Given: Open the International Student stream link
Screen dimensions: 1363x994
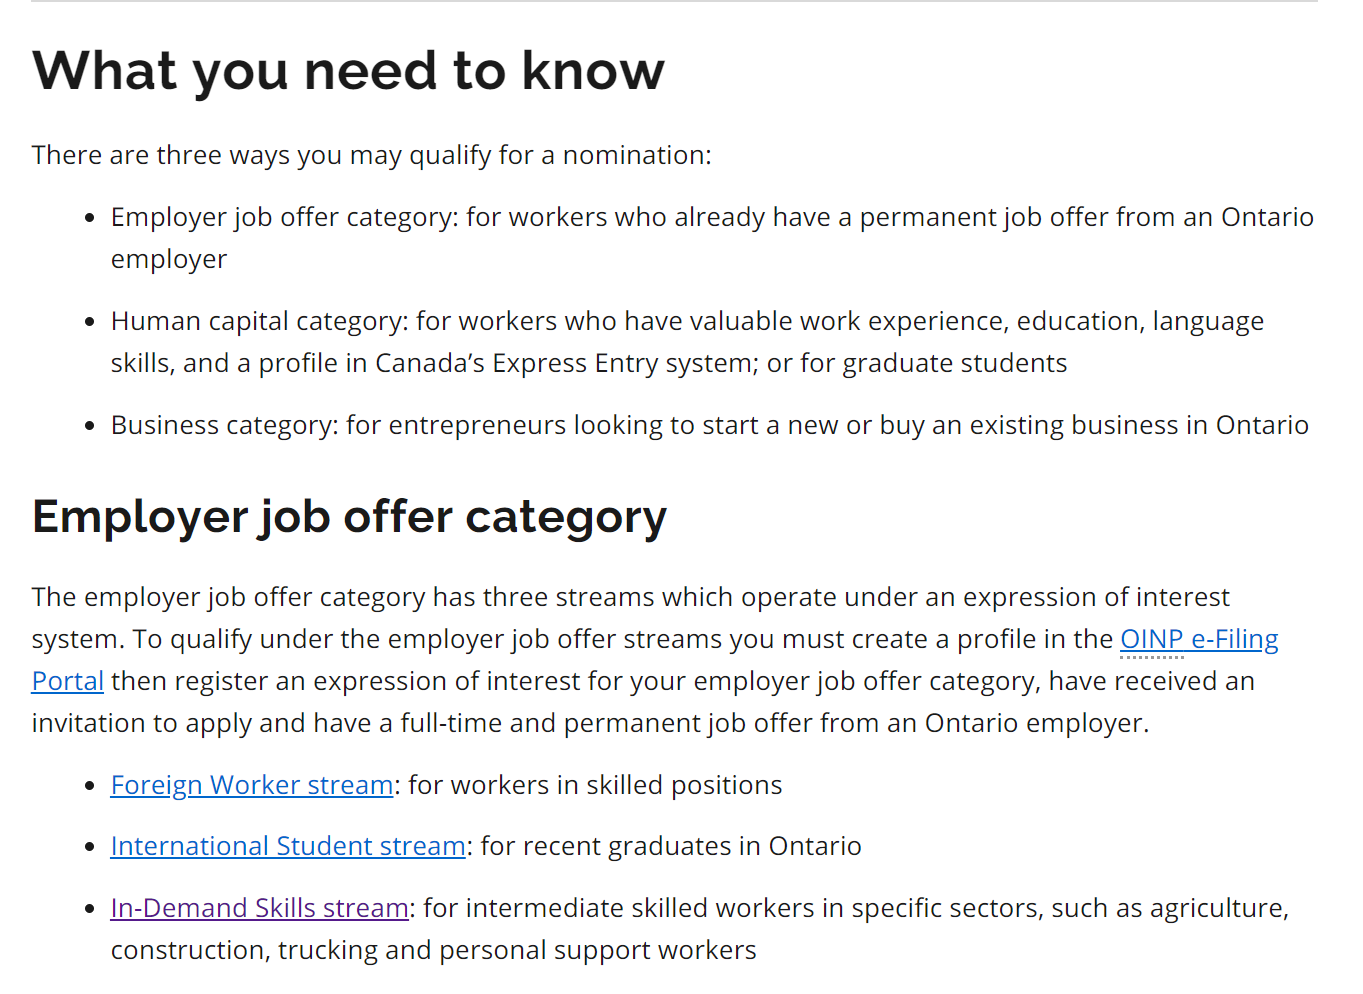Looking at the screenshot, I should (x=288, y=846).
